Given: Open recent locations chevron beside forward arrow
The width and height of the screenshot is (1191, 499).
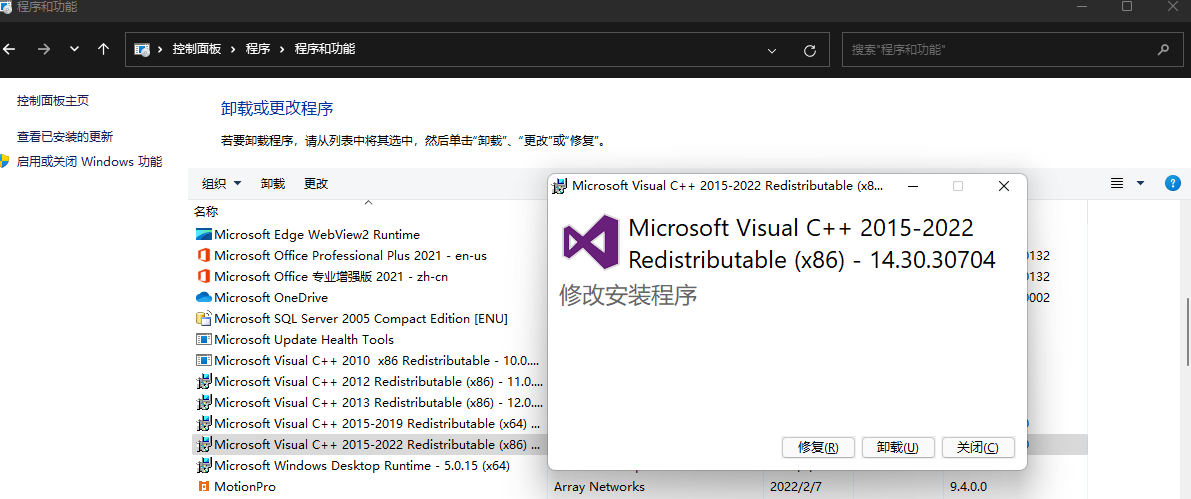Looking at the screenshot, I should (x=74, y=49).
